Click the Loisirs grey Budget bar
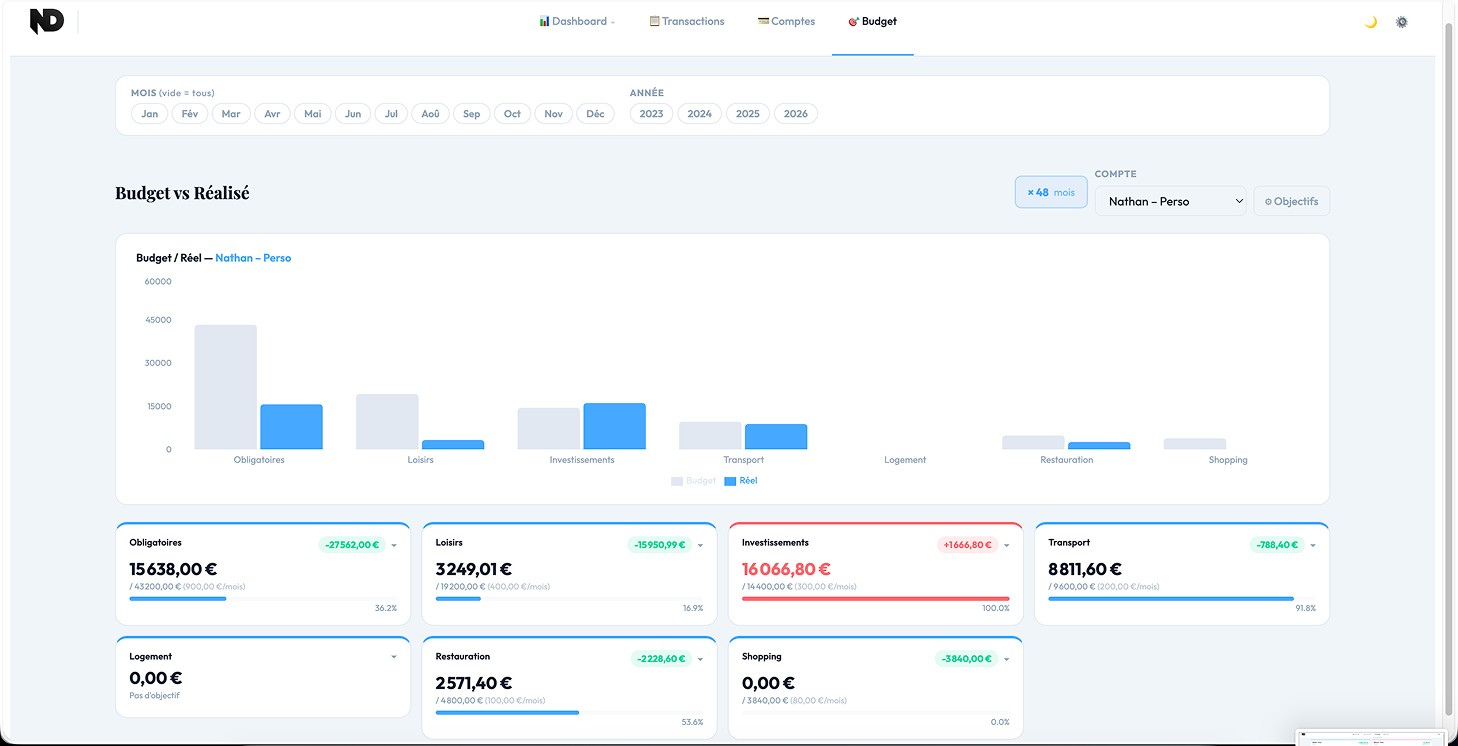This screenshot has width=1458, height=746. [387, 421]
